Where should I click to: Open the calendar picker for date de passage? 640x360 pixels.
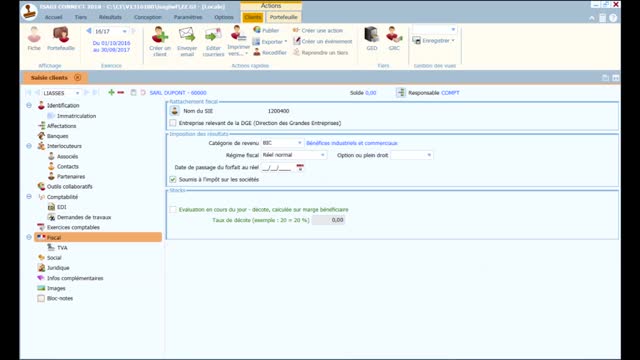[x=300, y=167]
